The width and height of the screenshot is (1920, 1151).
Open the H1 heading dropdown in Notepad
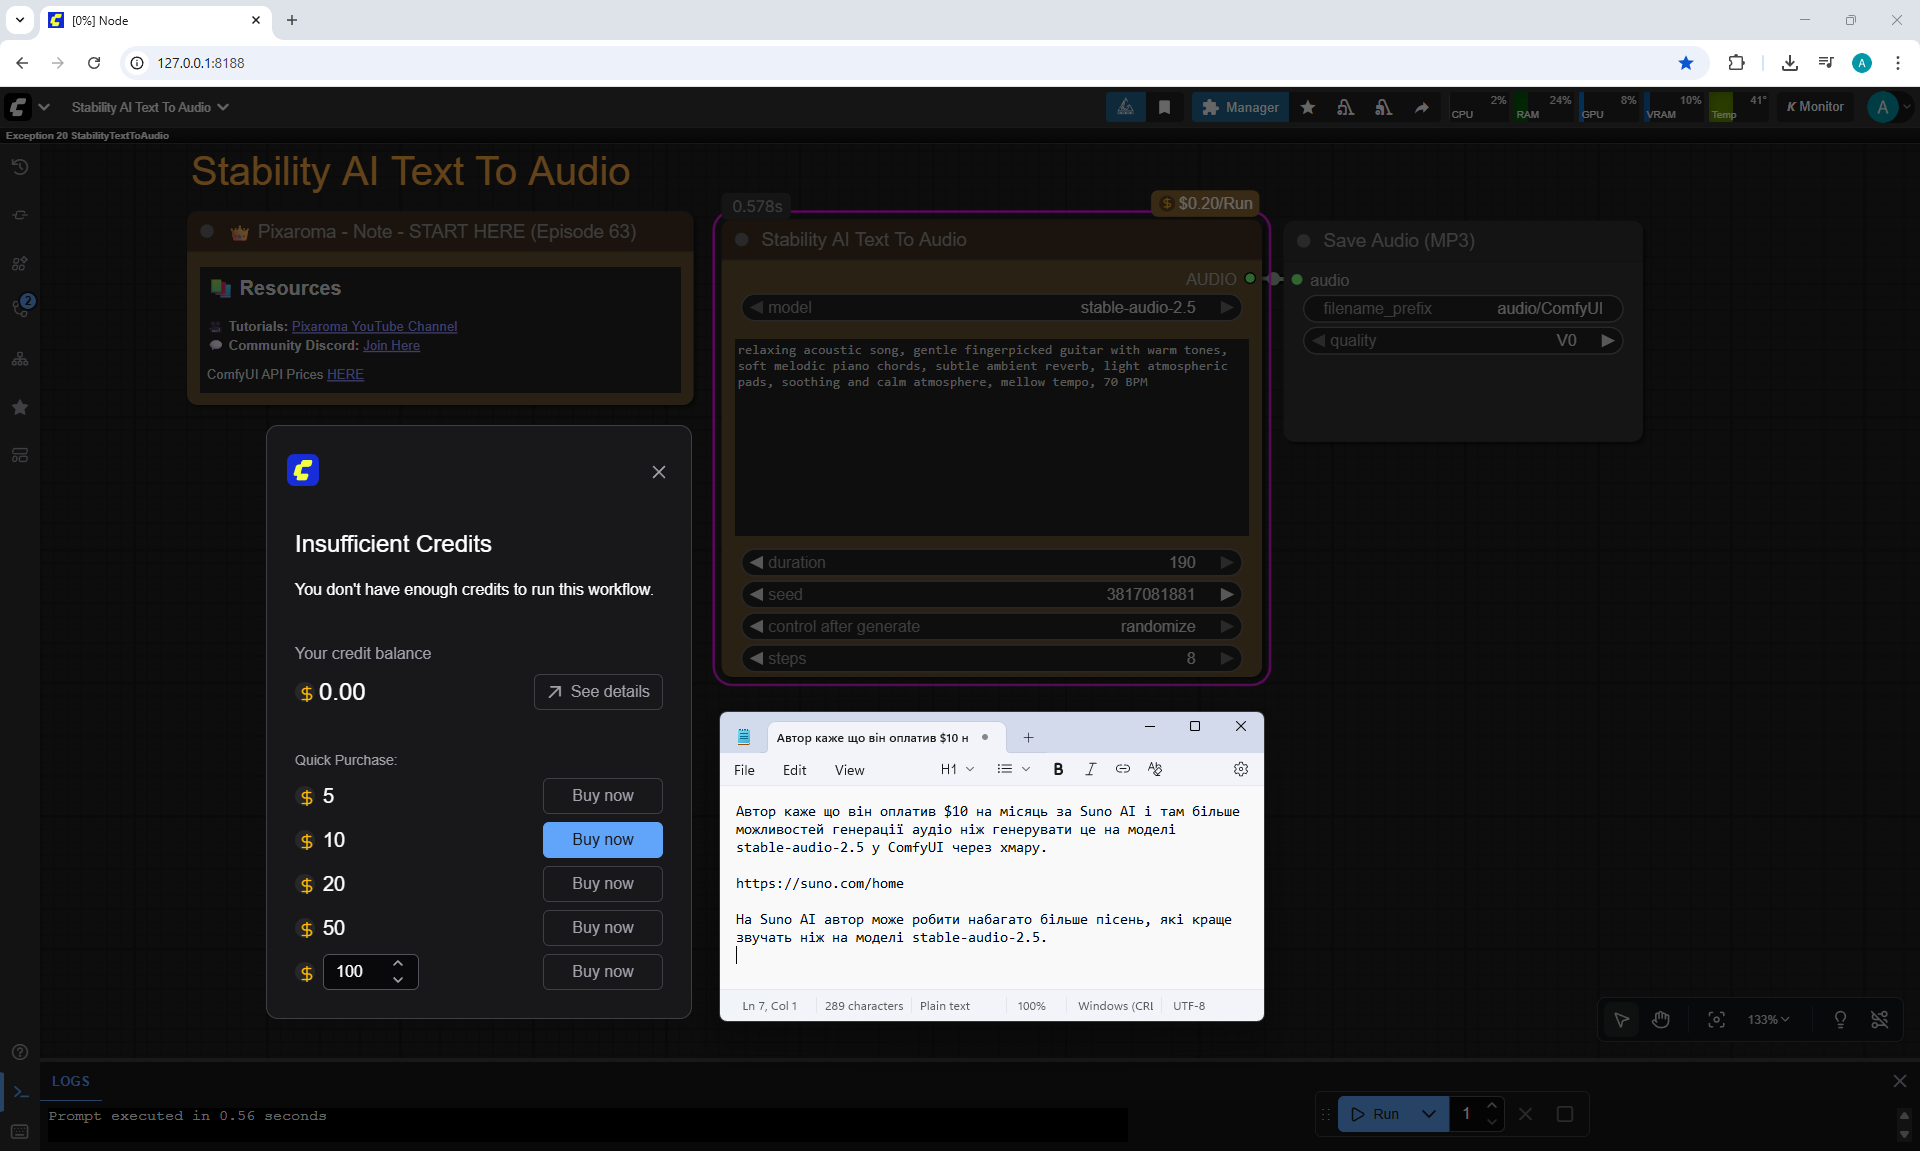coord(957,769)
